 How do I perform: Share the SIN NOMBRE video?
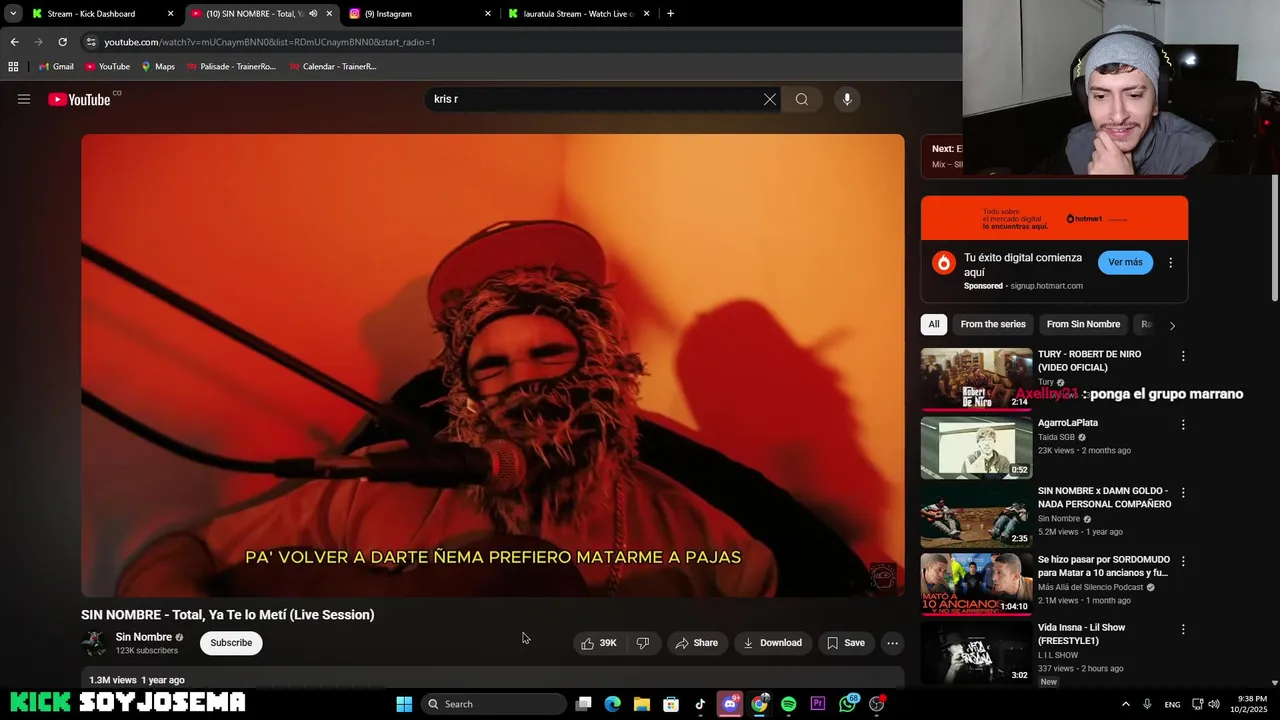696,643
